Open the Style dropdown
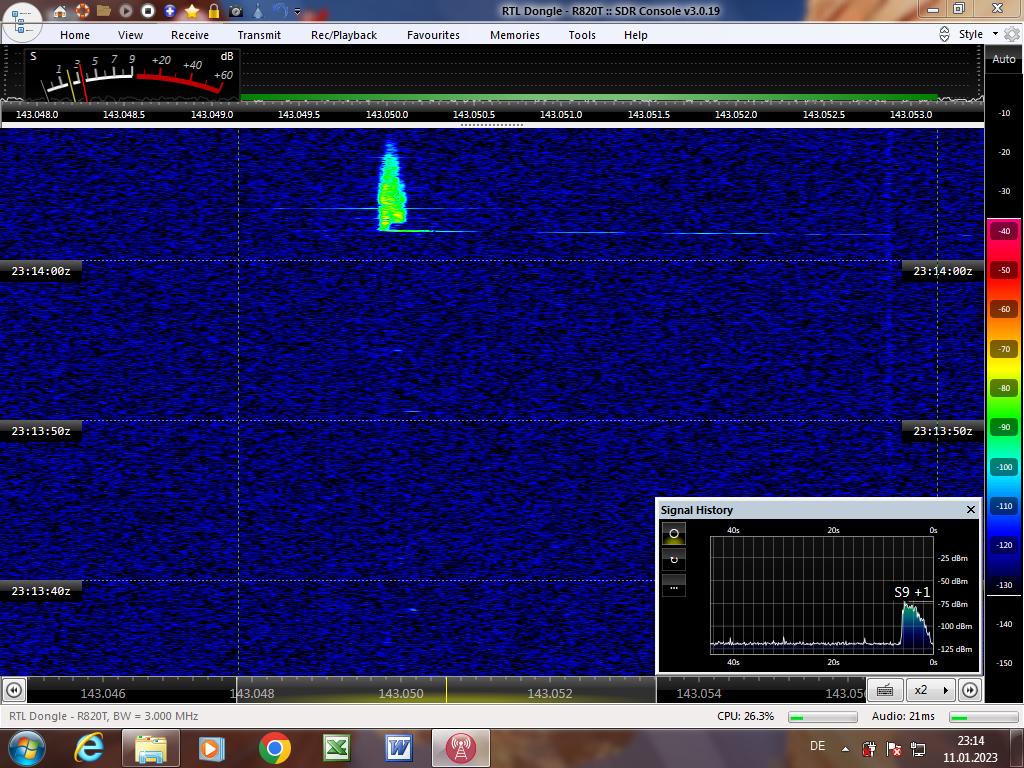The height and width of the screenshot is (768, 1024). [978, 34]
